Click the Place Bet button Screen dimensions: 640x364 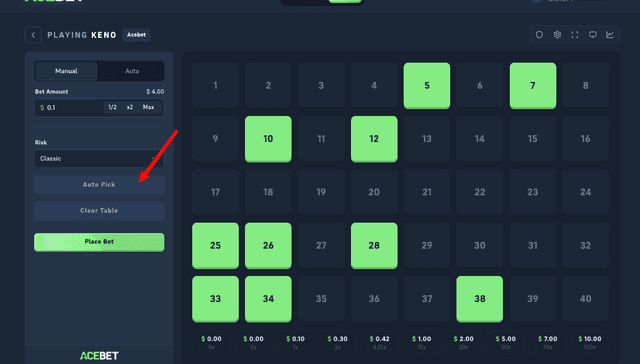click(99, 242)
